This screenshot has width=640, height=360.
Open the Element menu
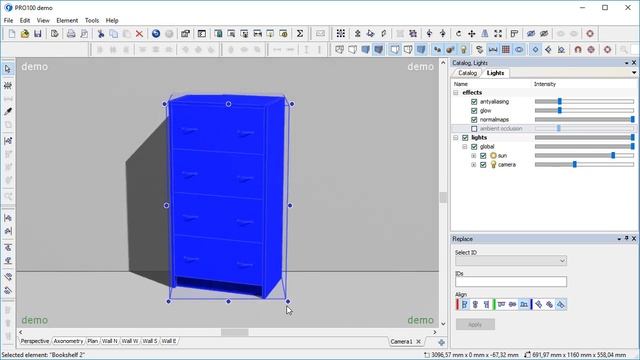67,20
